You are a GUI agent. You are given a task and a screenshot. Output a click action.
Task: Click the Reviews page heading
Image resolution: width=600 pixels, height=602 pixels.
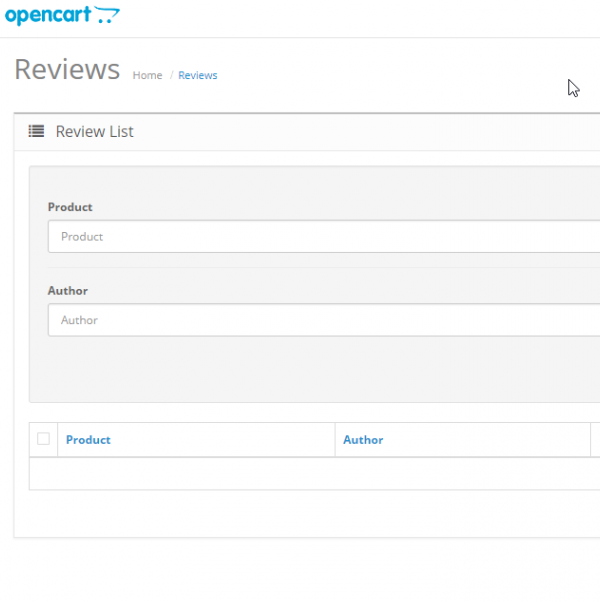click(x=67, y=70)
